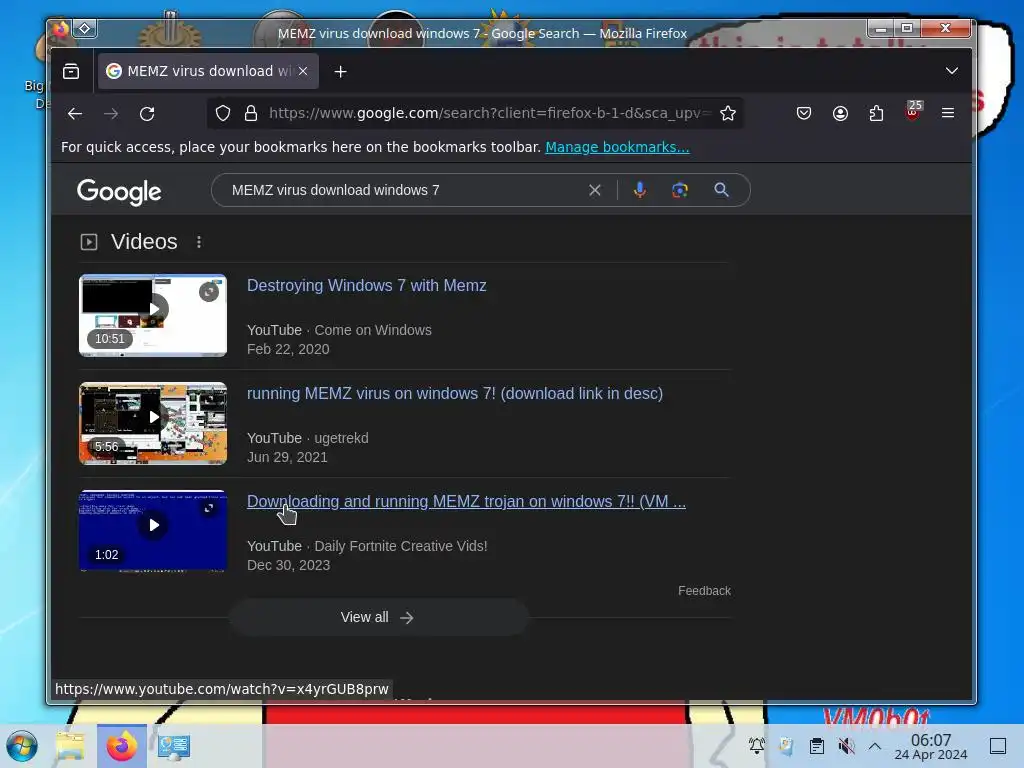
Task: Open the Windows Start menu orb
Action: coord(22,746)
